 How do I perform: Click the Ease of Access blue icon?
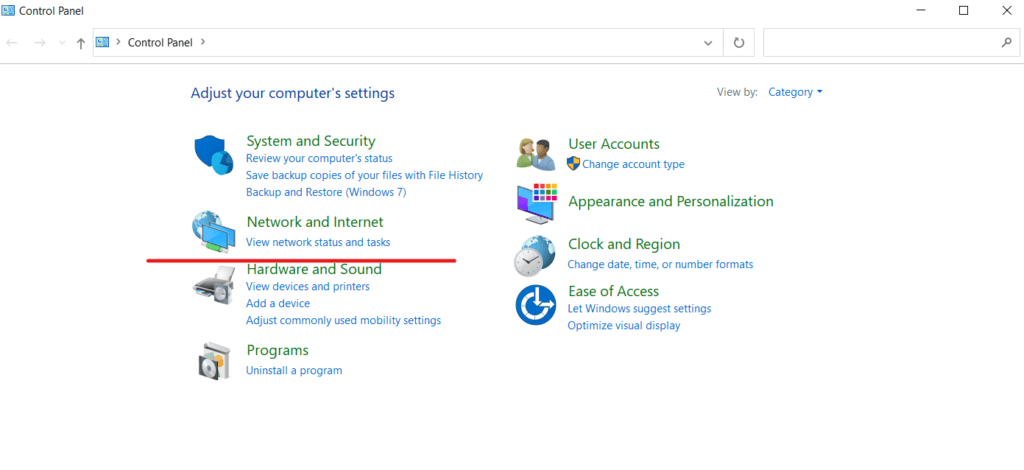point(536,305)
